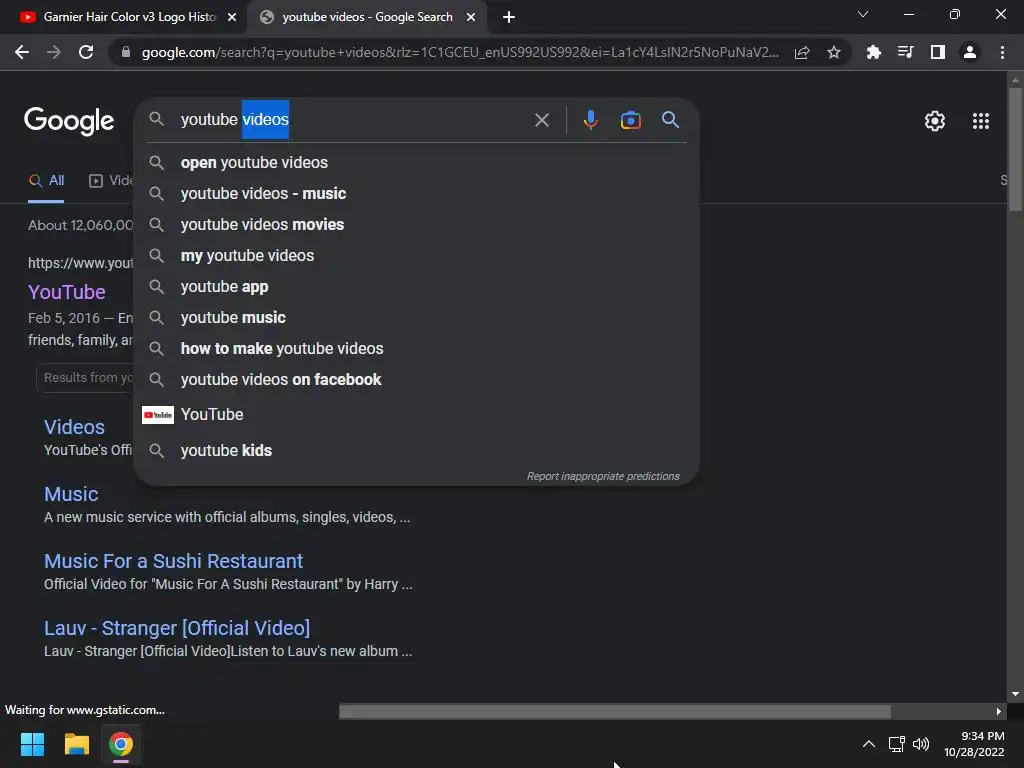Show hidden system tray icons

869,744
